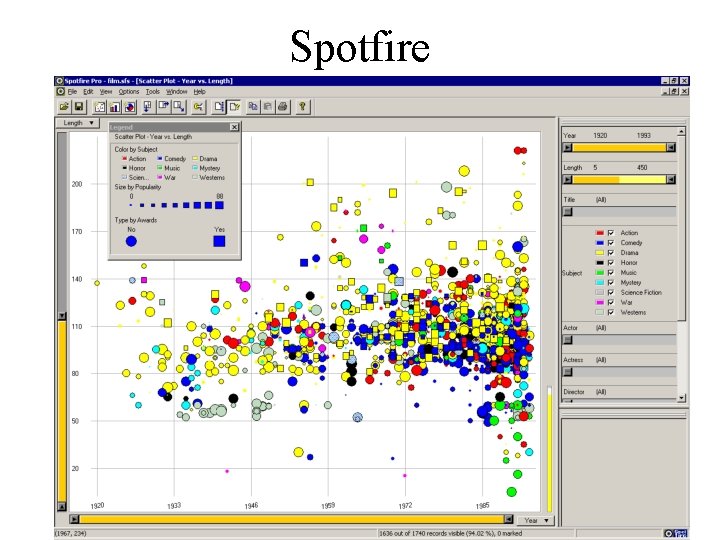Image resolution: width=720 pixels, height=540 pixels.
Task: Click the paste toolbar icon
Action: pyautogui.click(x=267, y=107)
